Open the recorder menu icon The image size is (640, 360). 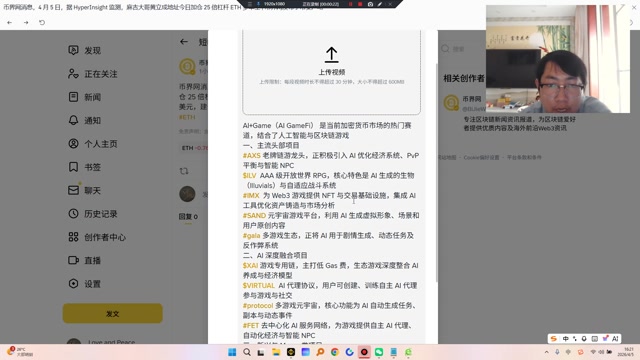pyautogui.click(x=250, y=4)
